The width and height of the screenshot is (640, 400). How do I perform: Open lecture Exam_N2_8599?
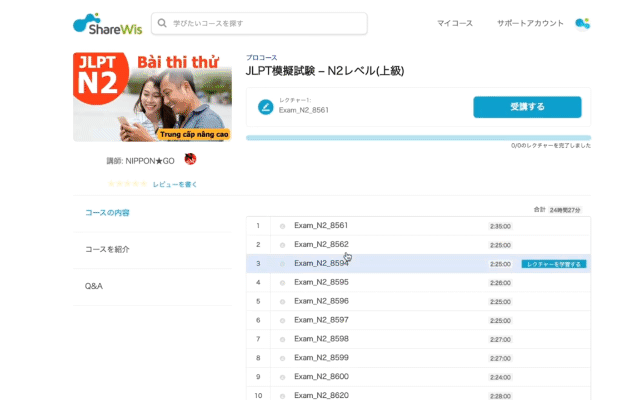pyautogui.click(x=321, y=358)
